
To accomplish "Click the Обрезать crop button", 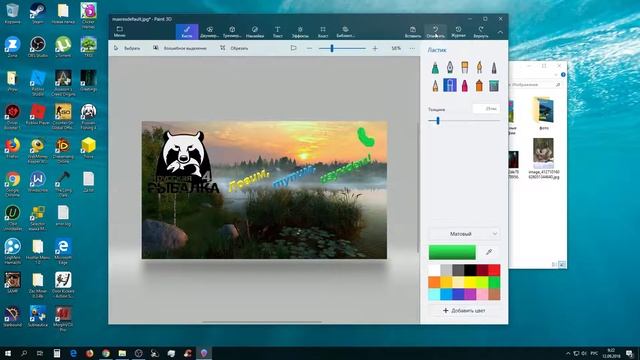I will click(234, 48).
